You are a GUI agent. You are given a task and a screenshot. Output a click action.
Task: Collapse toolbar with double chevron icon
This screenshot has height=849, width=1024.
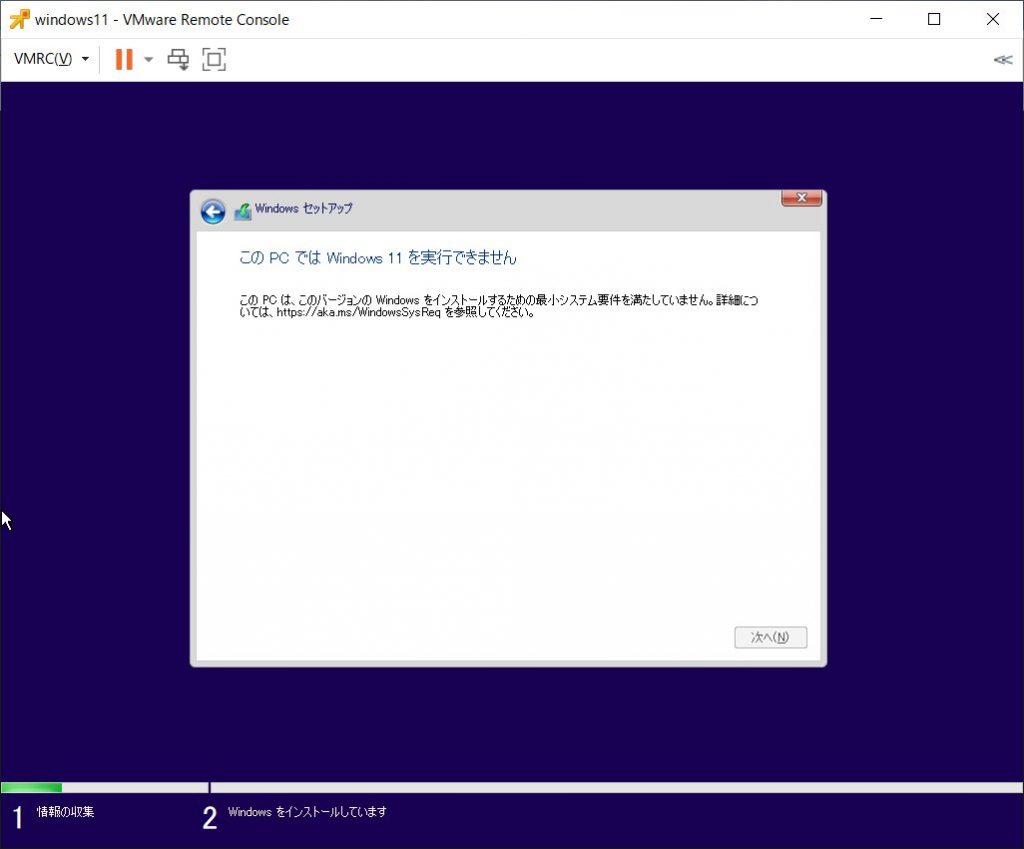[1002, 60]
